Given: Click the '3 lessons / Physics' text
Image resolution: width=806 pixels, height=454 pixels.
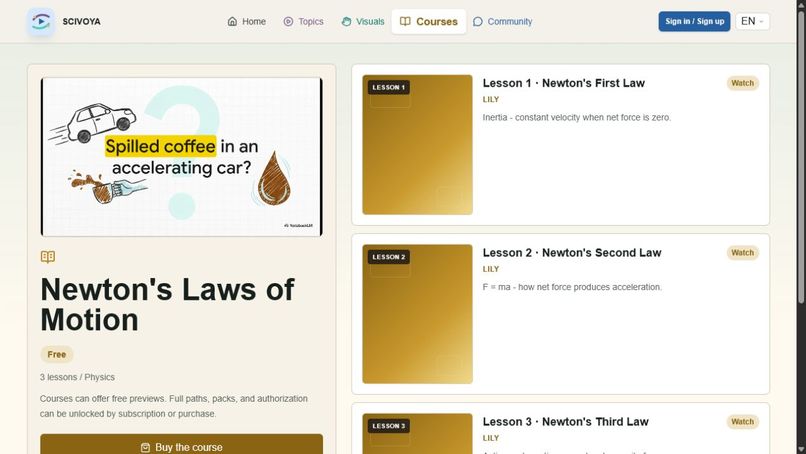Looking at the screenshot, I should pos(77,377).
